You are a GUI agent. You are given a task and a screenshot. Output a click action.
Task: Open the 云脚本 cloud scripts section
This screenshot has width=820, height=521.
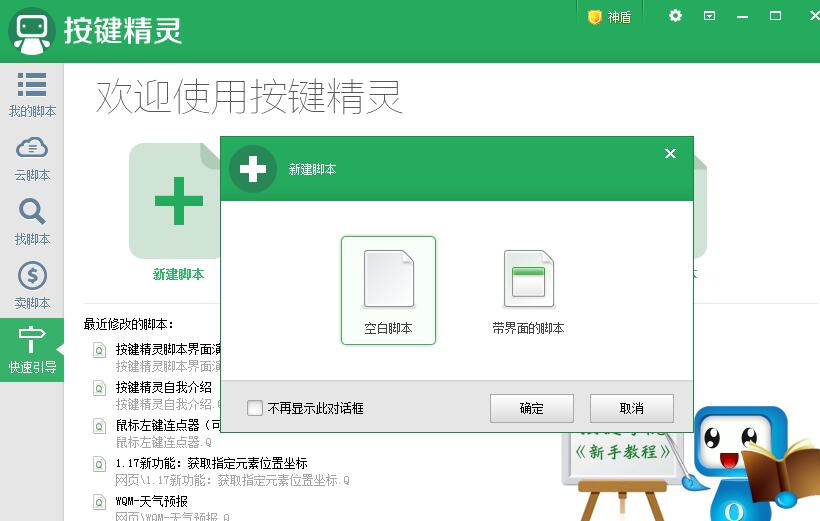pyautogui.click(x=32, y=160)
